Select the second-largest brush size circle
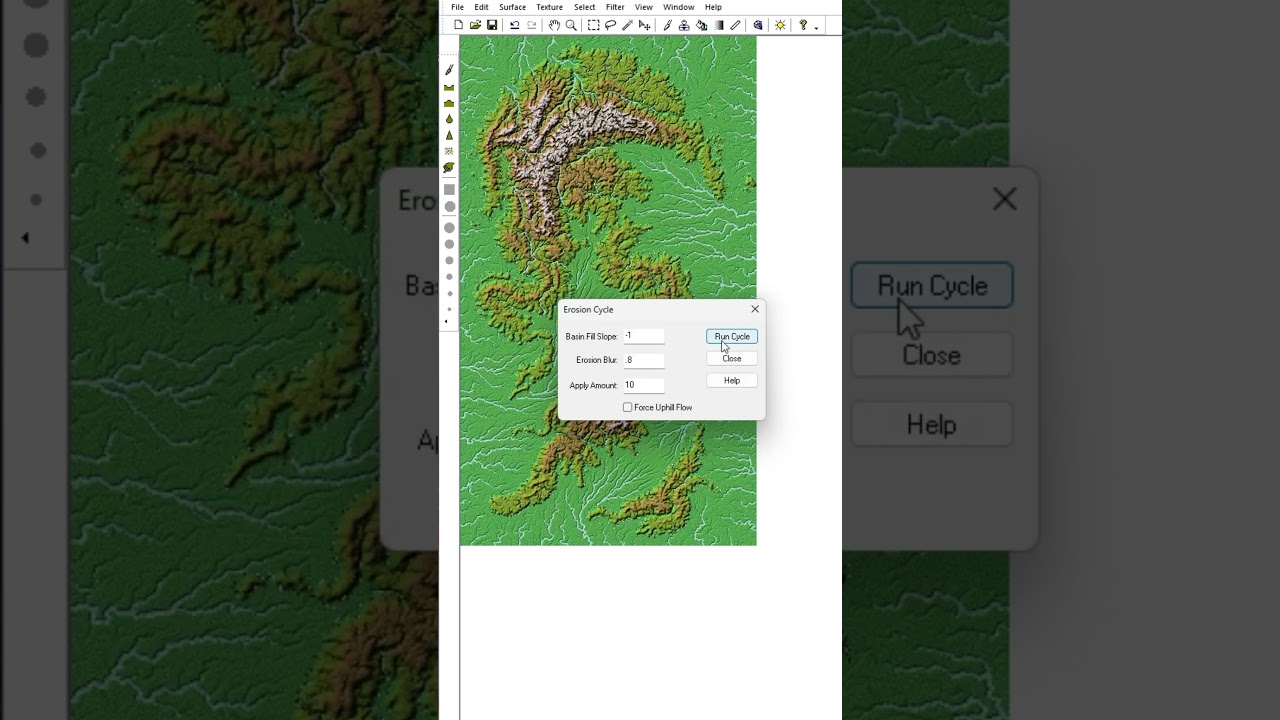 449,244
